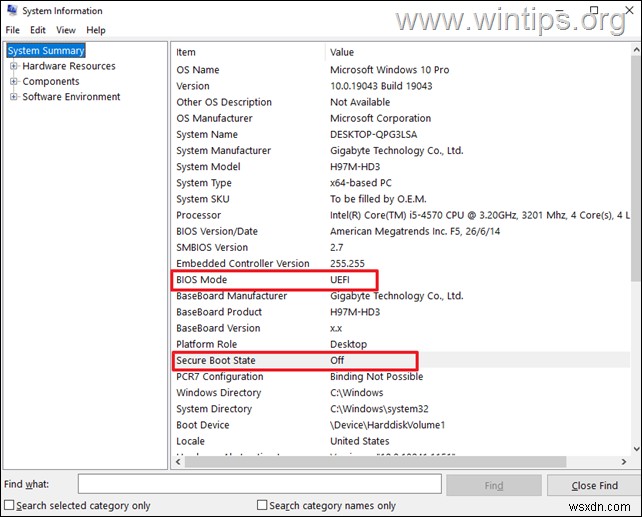Select the SMBIOS Version row
Screen dimensions: 642x517
tap(401, 247)
